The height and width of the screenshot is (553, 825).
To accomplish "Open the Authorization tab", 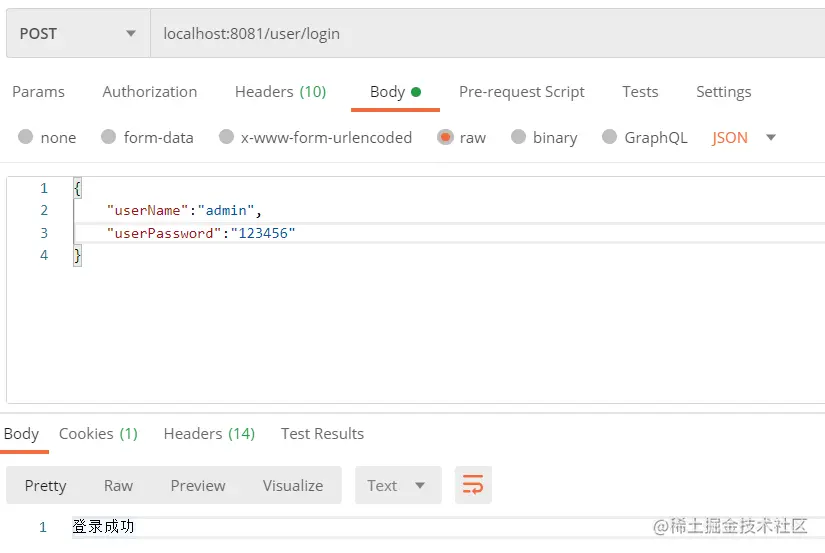I will click(150, 92).
